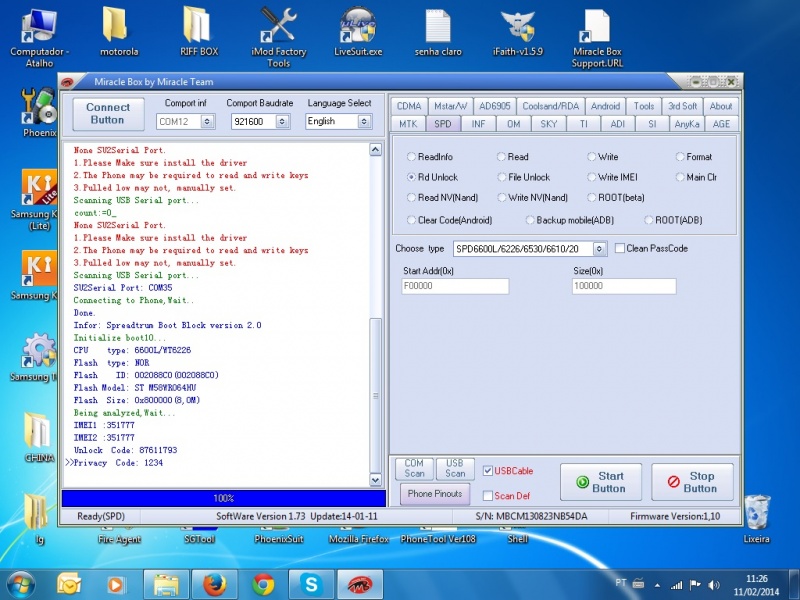Click the Windows Start orb
Image resolution: width=800 pixels, height=600 pixels.
[21, 585]
